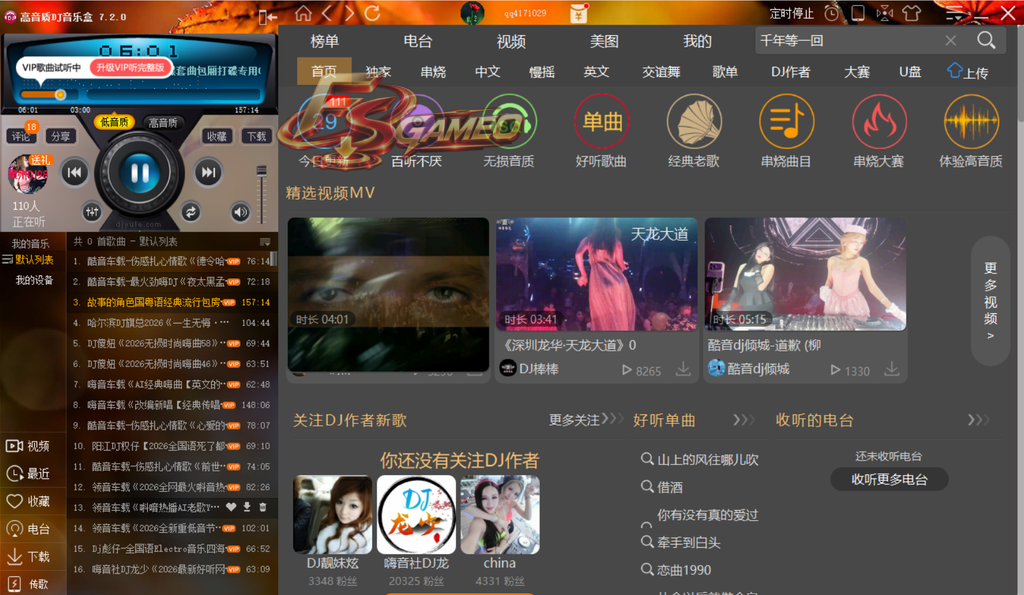Viewport: 1024px width, 595px height.
Task: Expand the 更多视频 side panel
Action: point(991,301)
